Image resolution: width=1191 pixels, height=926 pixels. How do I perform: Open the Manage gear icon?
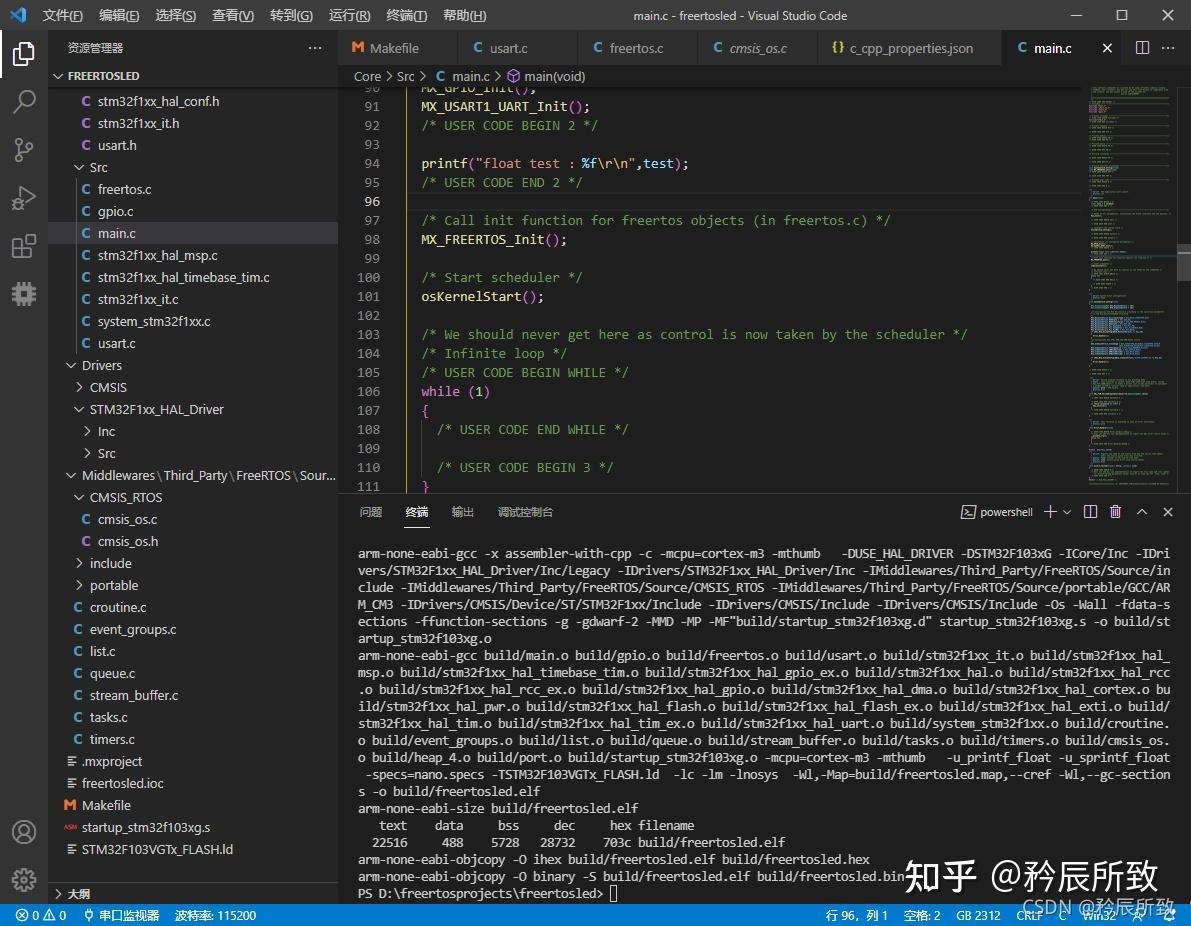point(24,879)
